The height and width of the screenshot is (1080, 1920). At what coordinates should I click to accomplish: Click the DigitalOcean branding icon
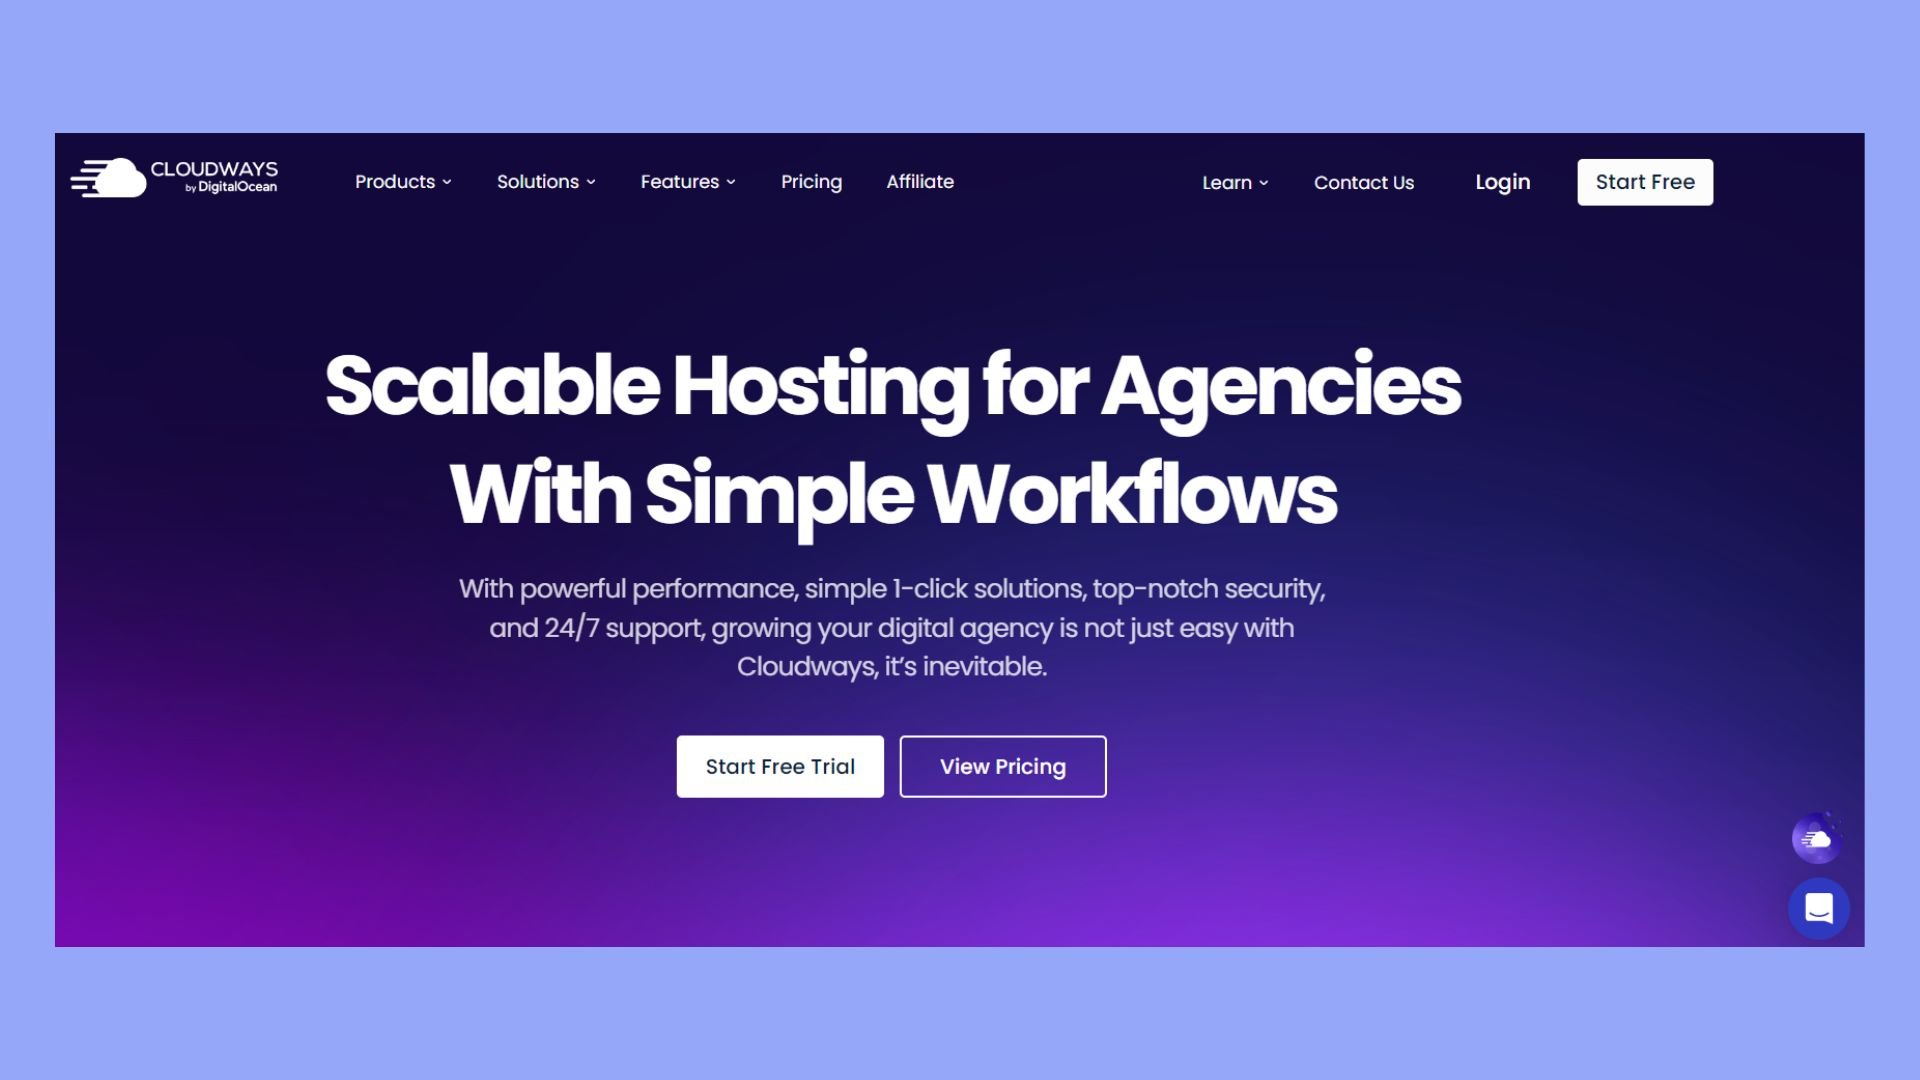[220, 187]
